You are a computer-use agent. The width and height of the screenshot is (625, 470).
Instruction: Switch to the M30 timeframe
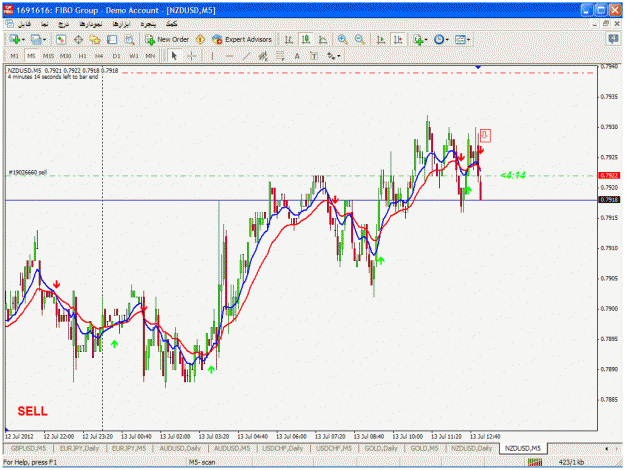click(x=65, y=56)
